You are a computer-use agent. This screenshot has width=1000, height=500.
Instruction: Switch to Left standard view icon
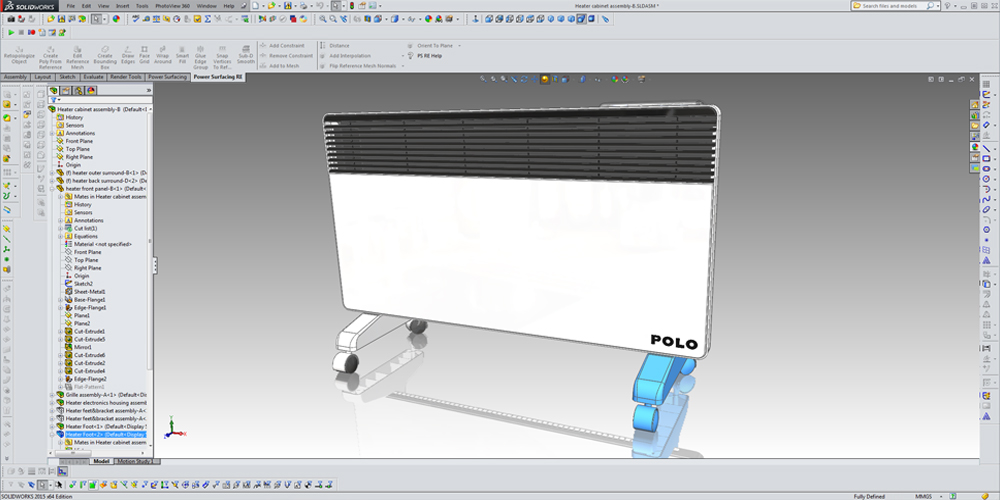(510, 19)
